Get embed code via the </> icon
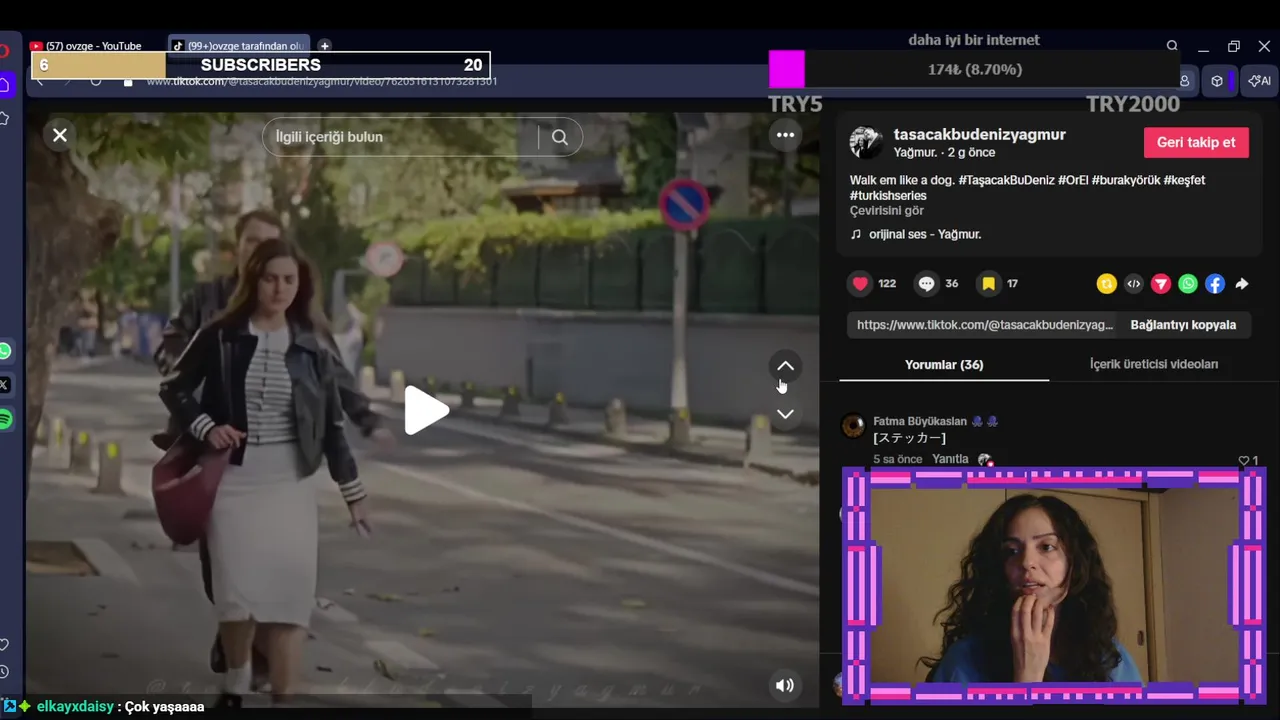This screenshot has width=1280, height=720. tap(1133, 284)
